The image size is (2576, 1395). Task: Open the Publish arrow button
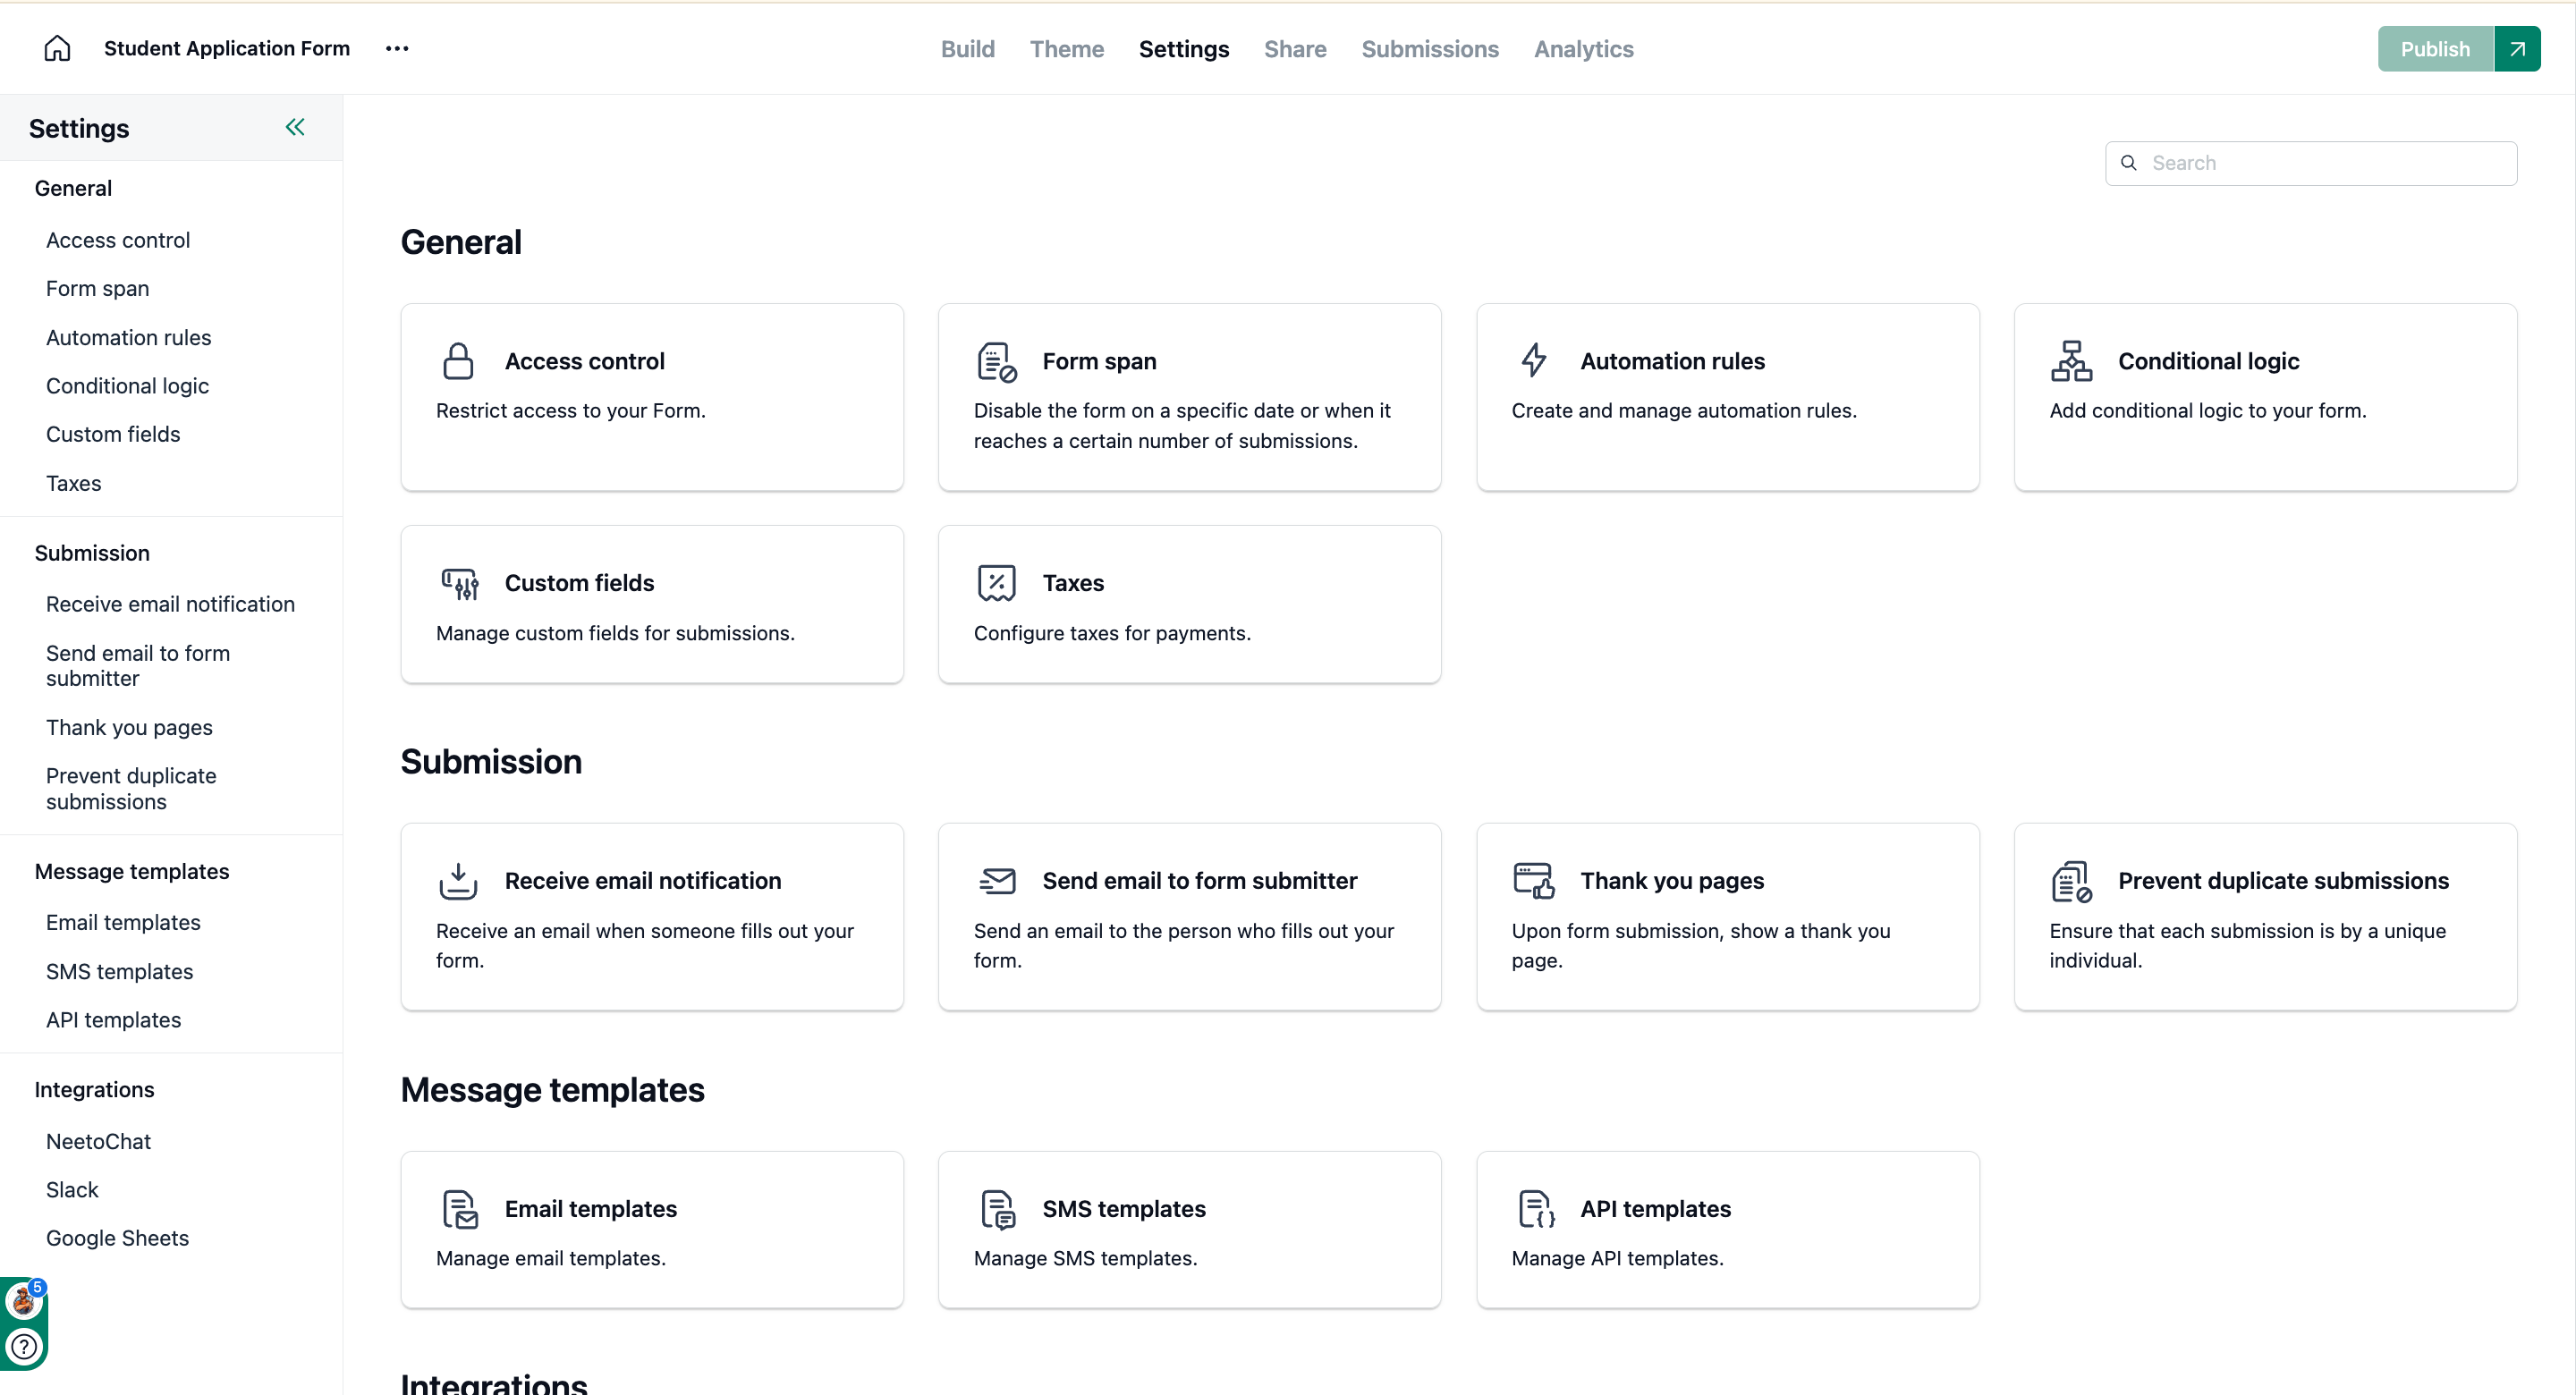2517,49
